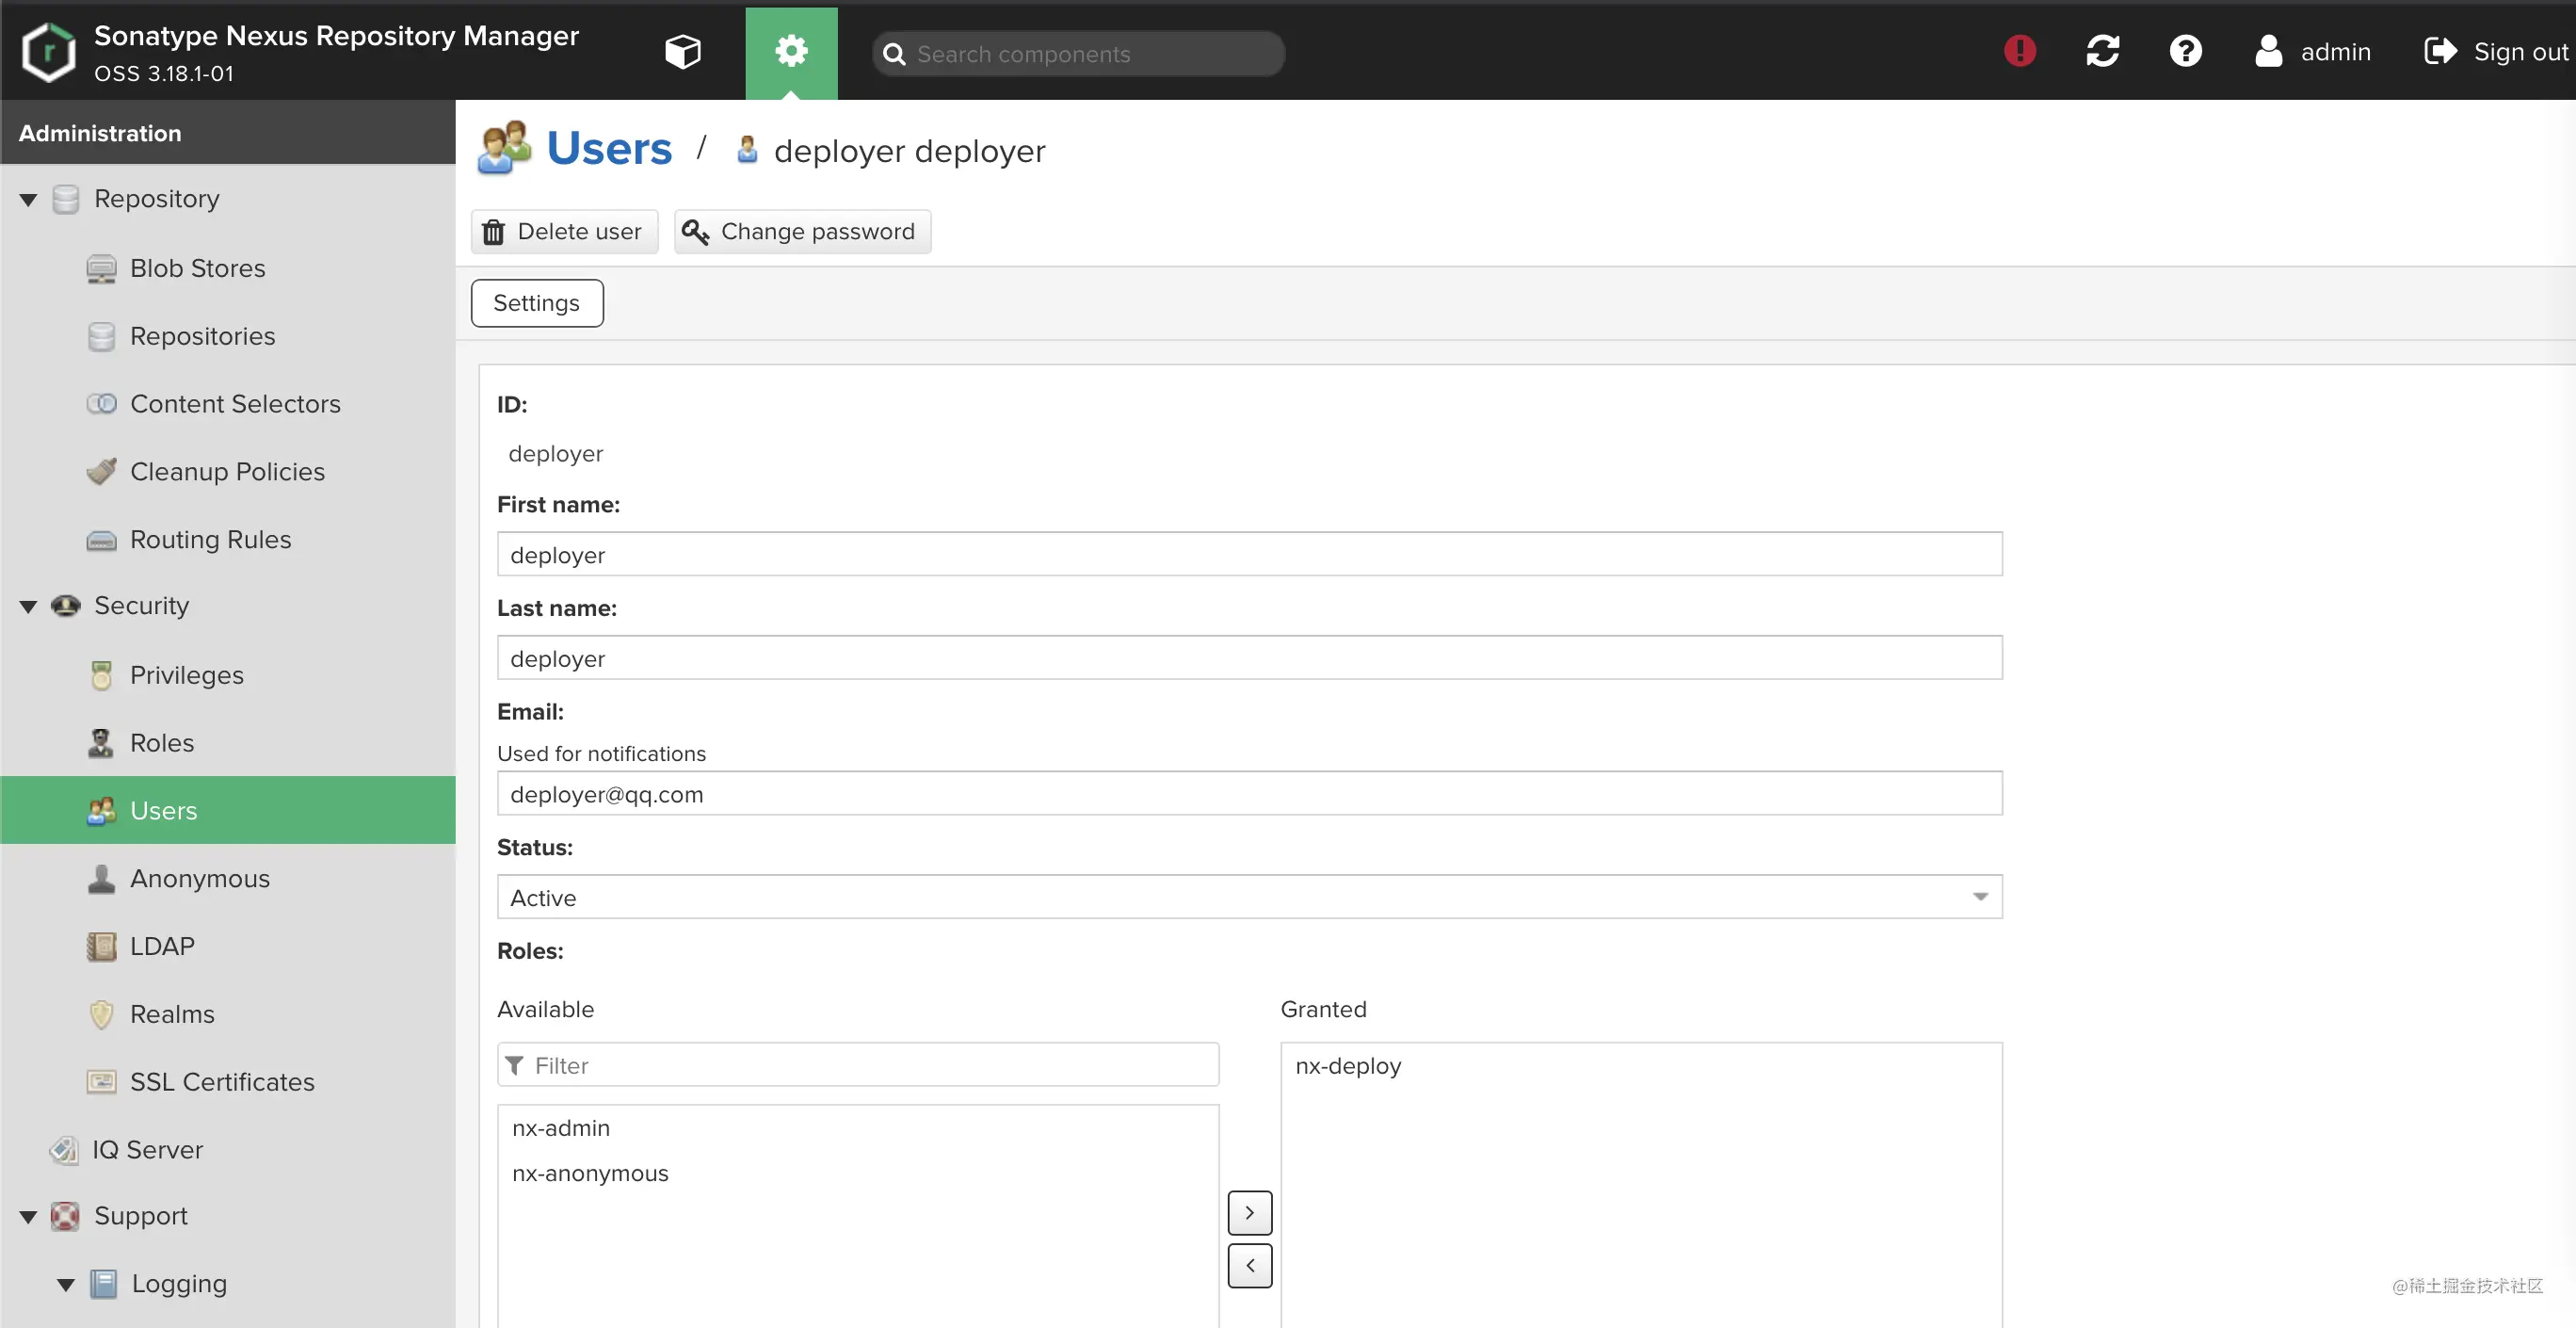Open Cleanup Policies
The image size is (2576, 1328).
227,471
